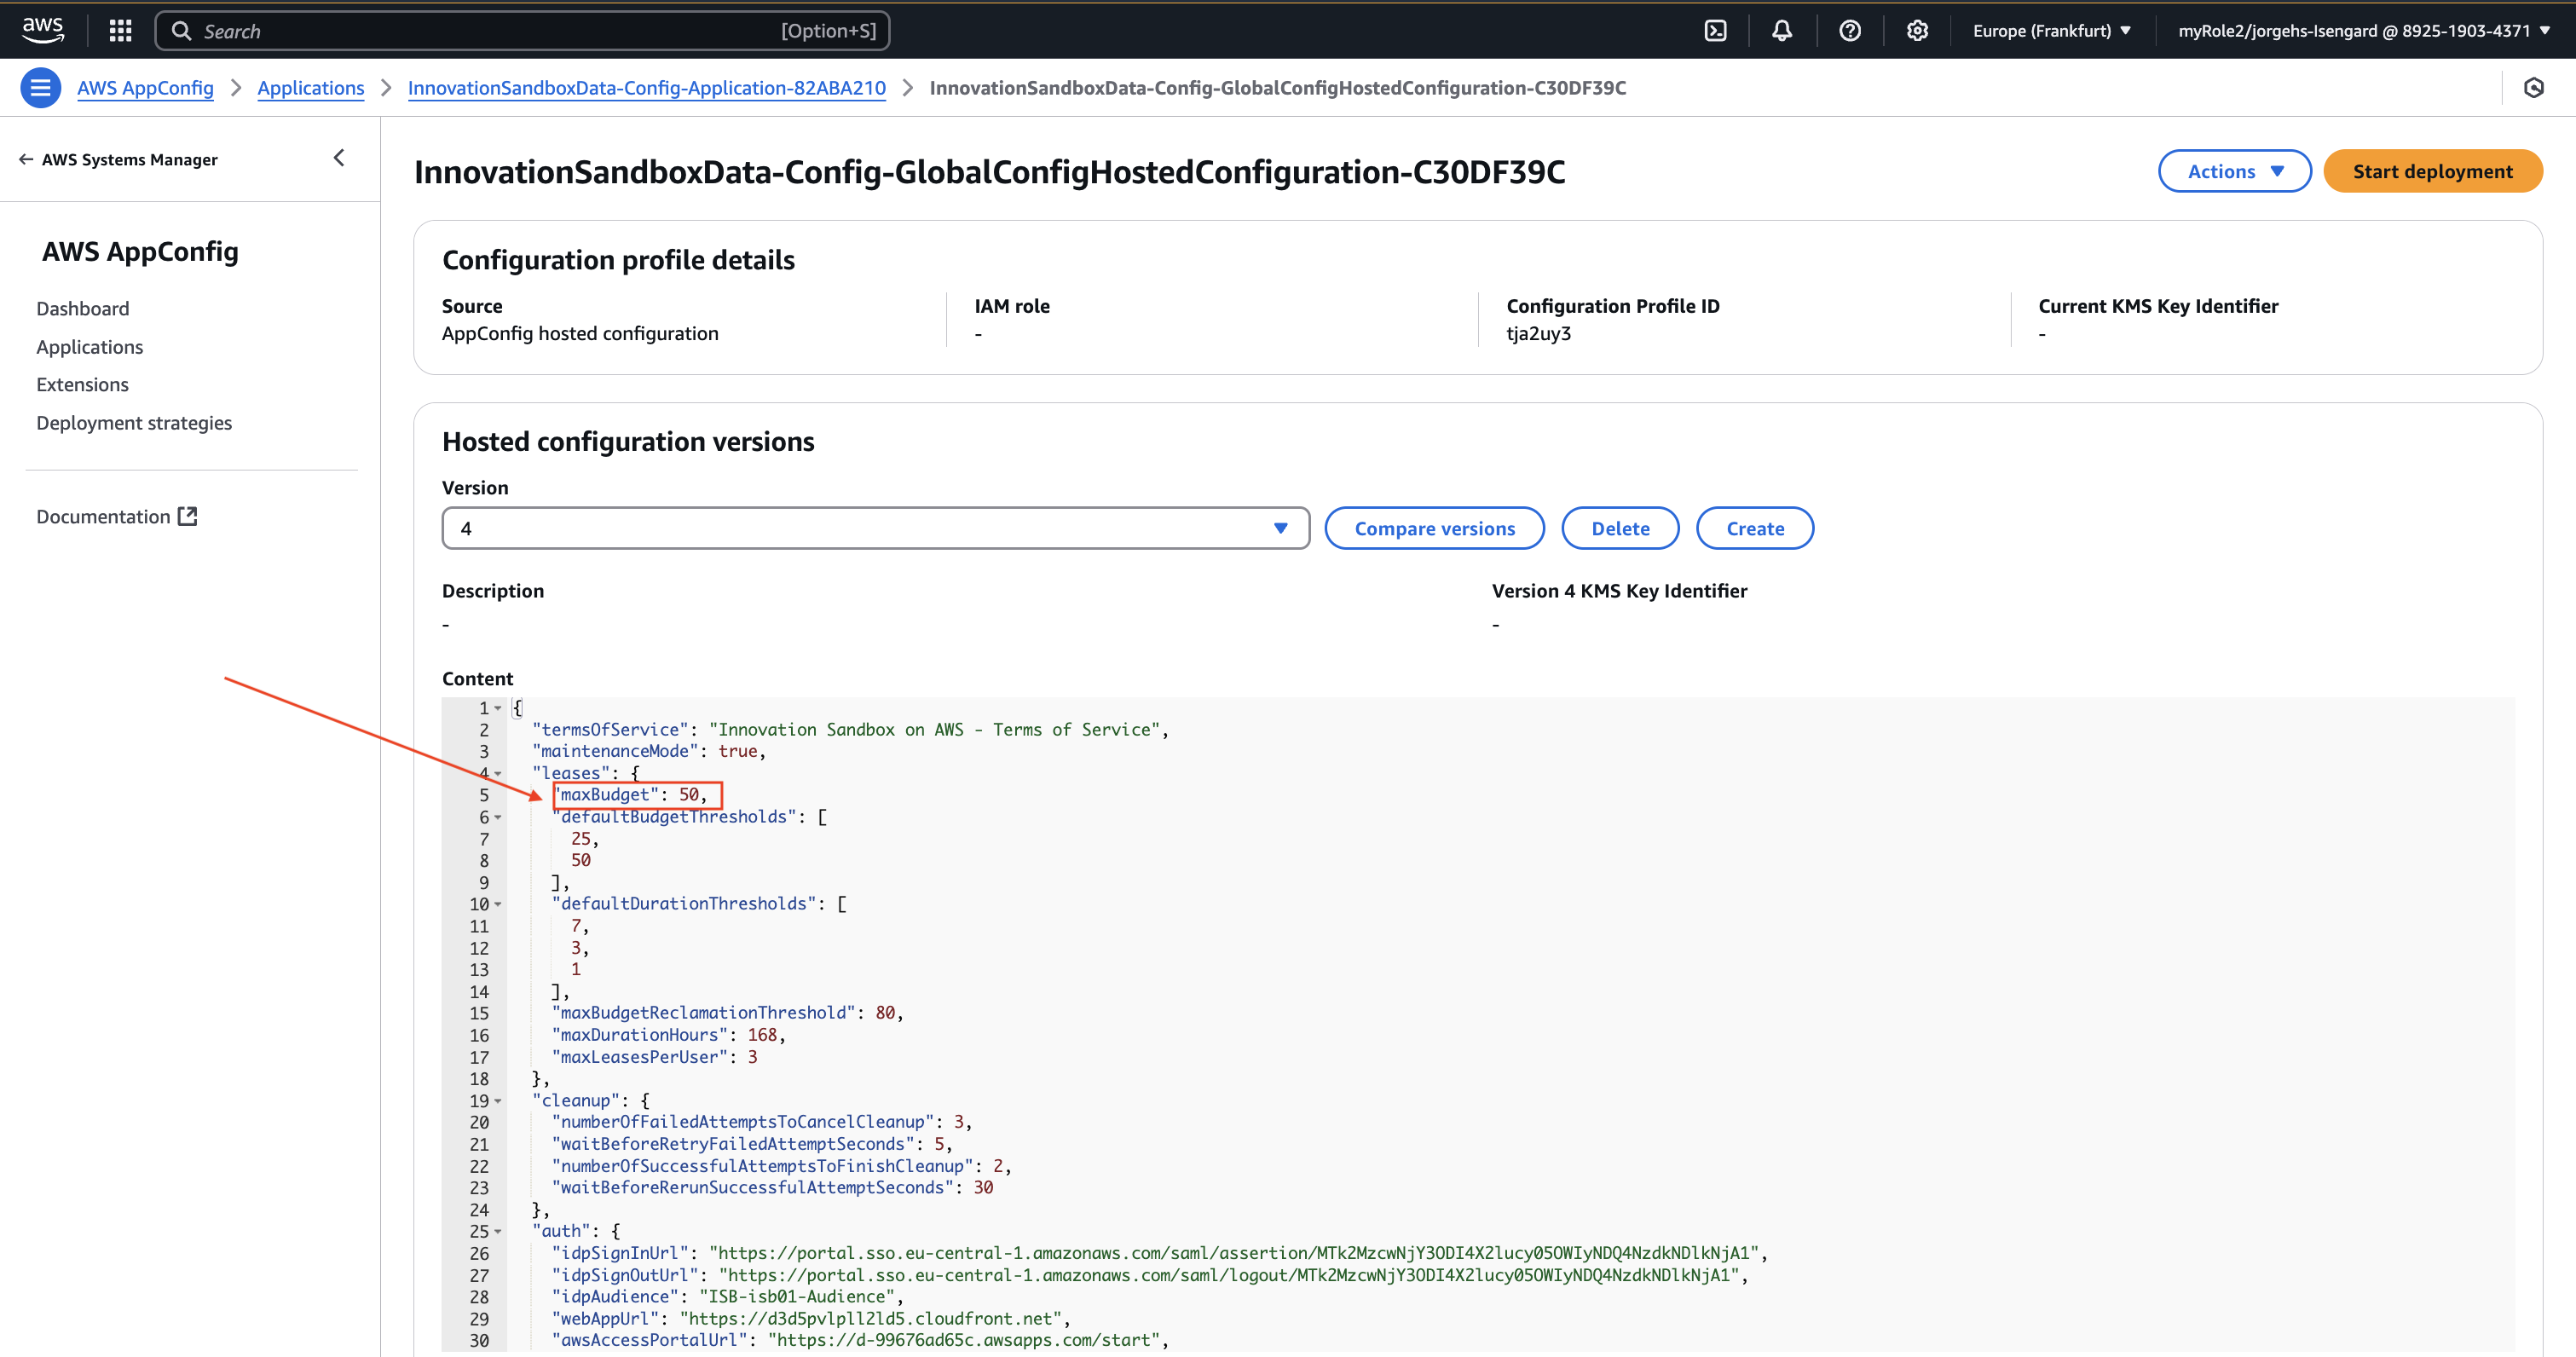The width and height of the screenshot is (2576, 1357).
Task: Click the "maxBudget": 50 line in the editor
Action: pos(630,795)
